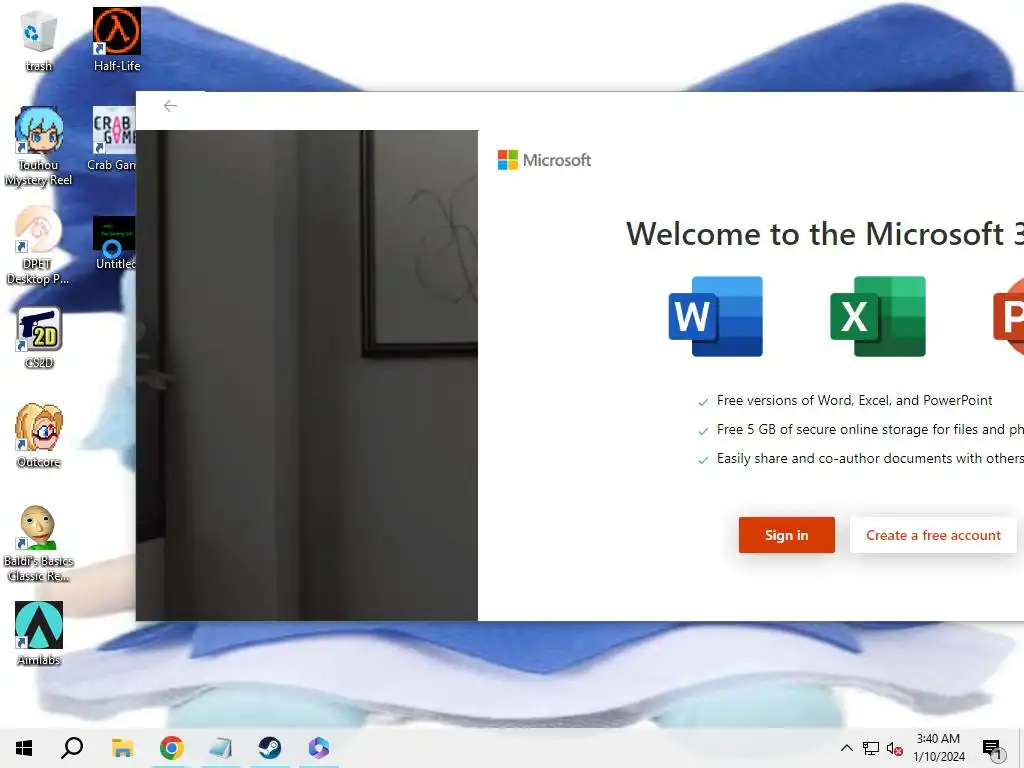Select the Crab Game desktop icon

pyautogui.click(x=112, y=140)
